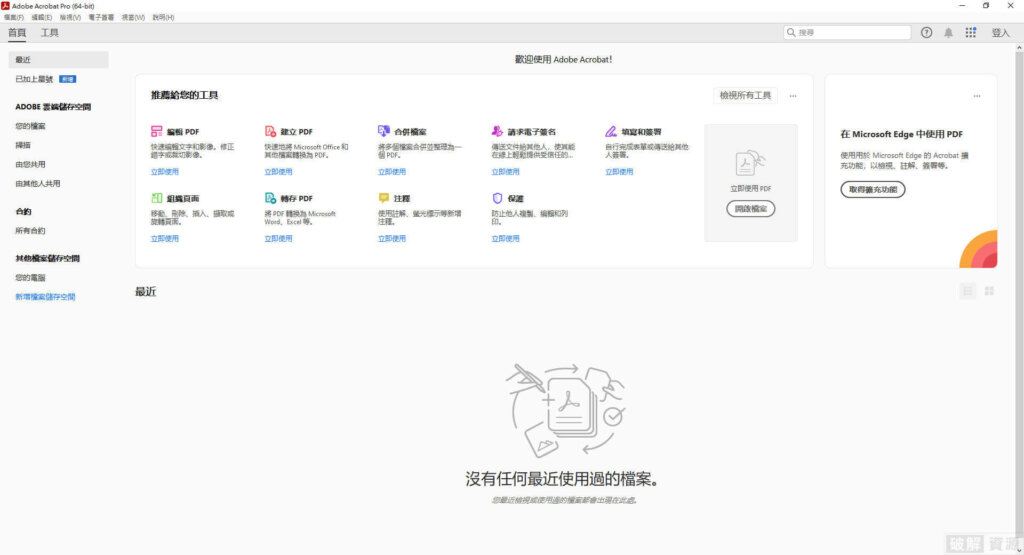Switch recent files to grid view

[x=989, y=291]
